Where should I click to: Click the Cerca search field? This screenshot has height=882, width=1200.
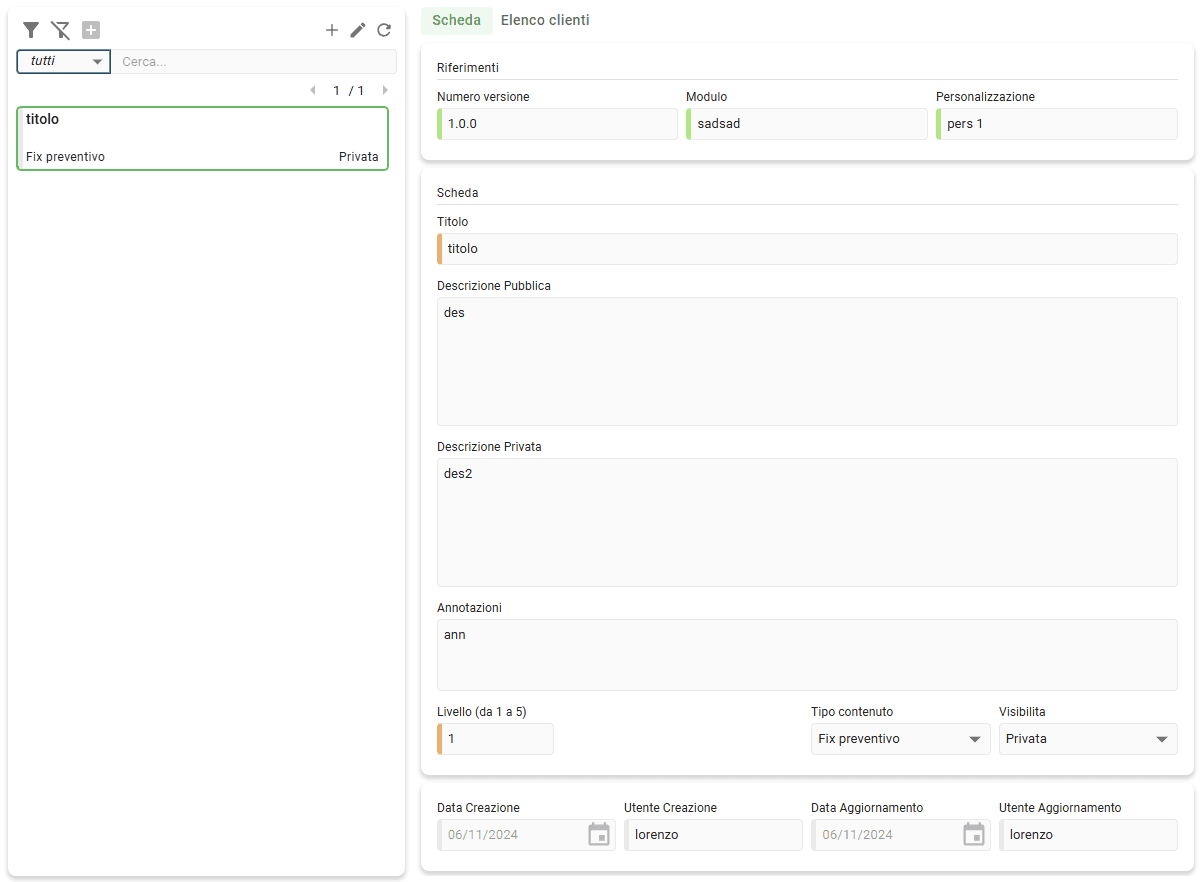[x=254, y=62]
